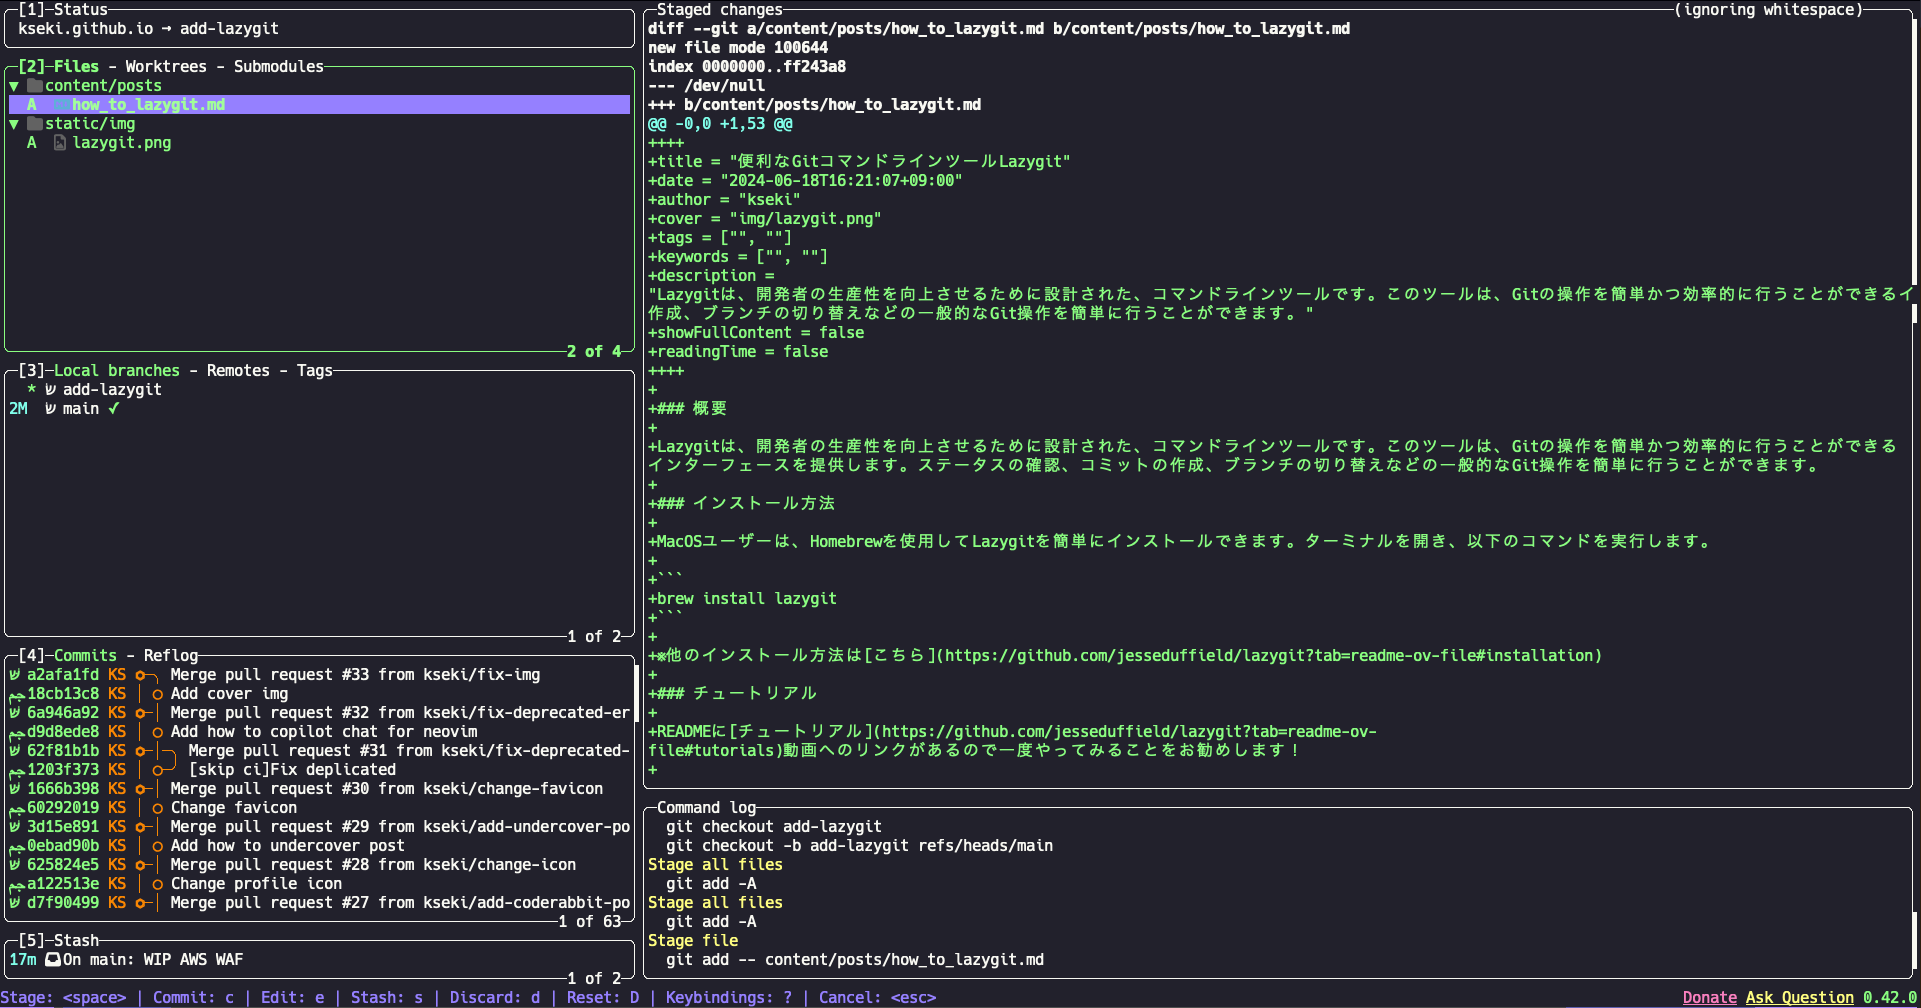Click the stash box icon

[53, 960]
